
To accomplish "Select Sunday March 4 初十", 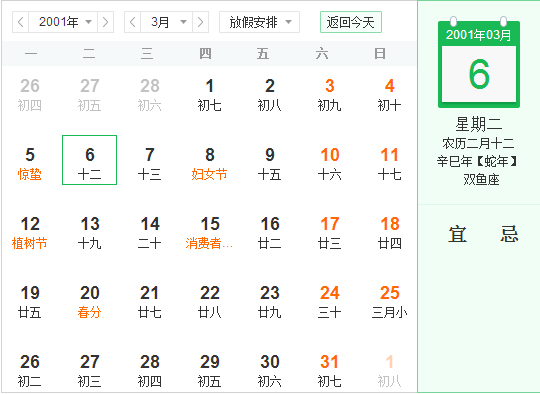I will point(390,95).
